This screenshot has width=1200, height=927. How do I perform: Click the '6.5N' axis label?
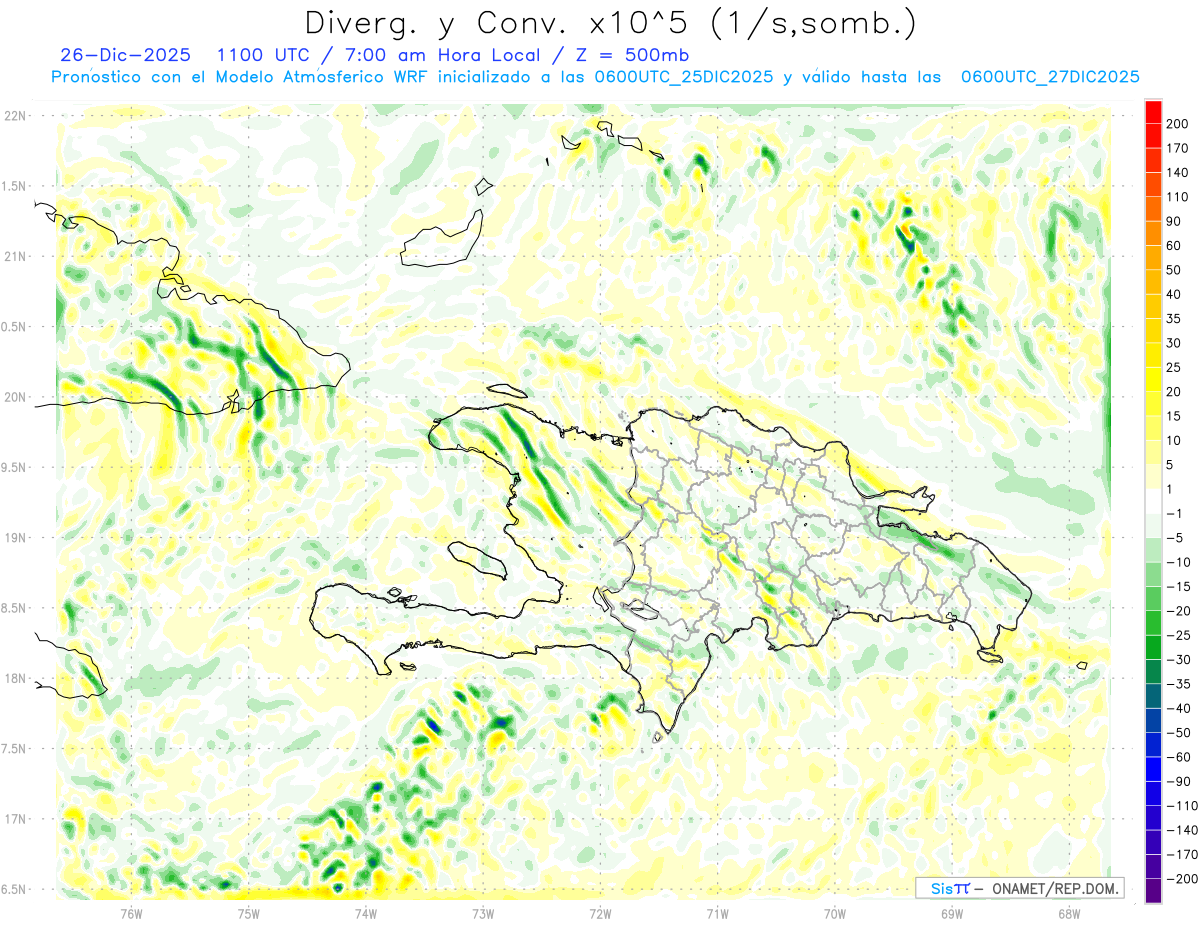click(15, 889)
